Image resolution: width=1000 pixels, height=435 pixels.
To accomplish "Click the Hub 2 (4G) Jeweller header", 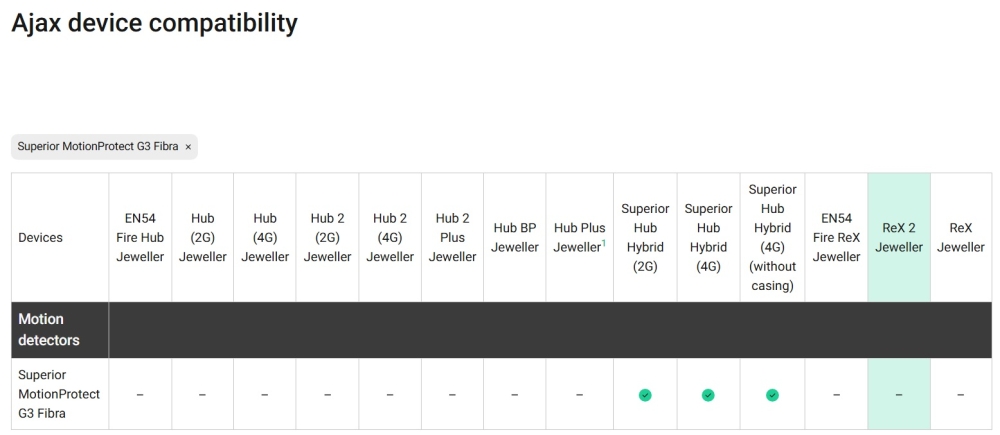I will tap(390, 238).
